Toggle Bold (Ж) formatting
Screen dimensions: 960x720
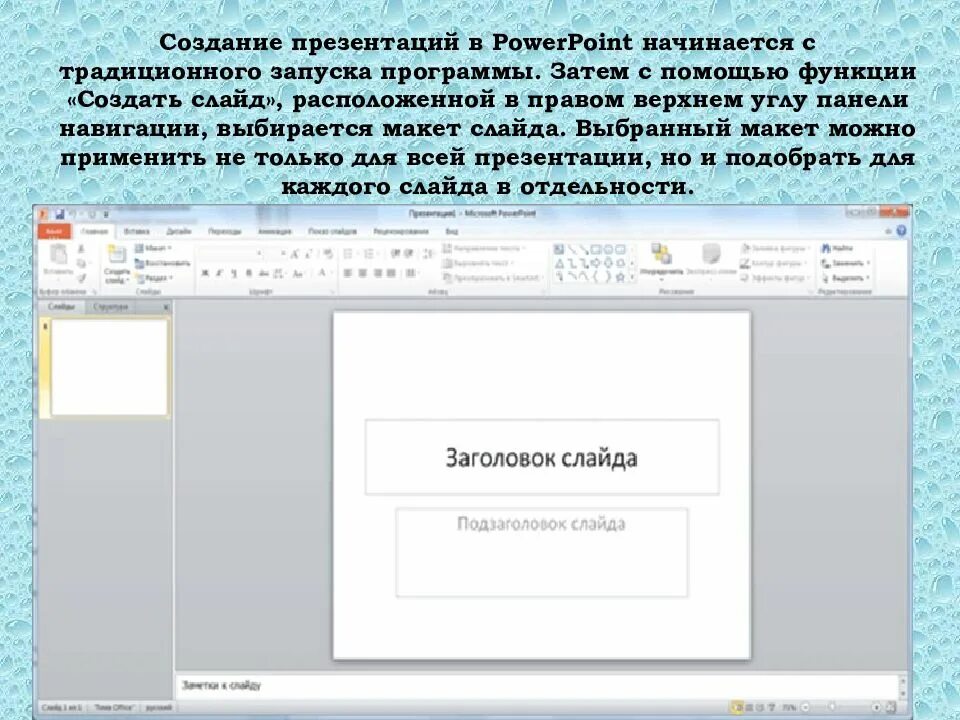(205, 273)
